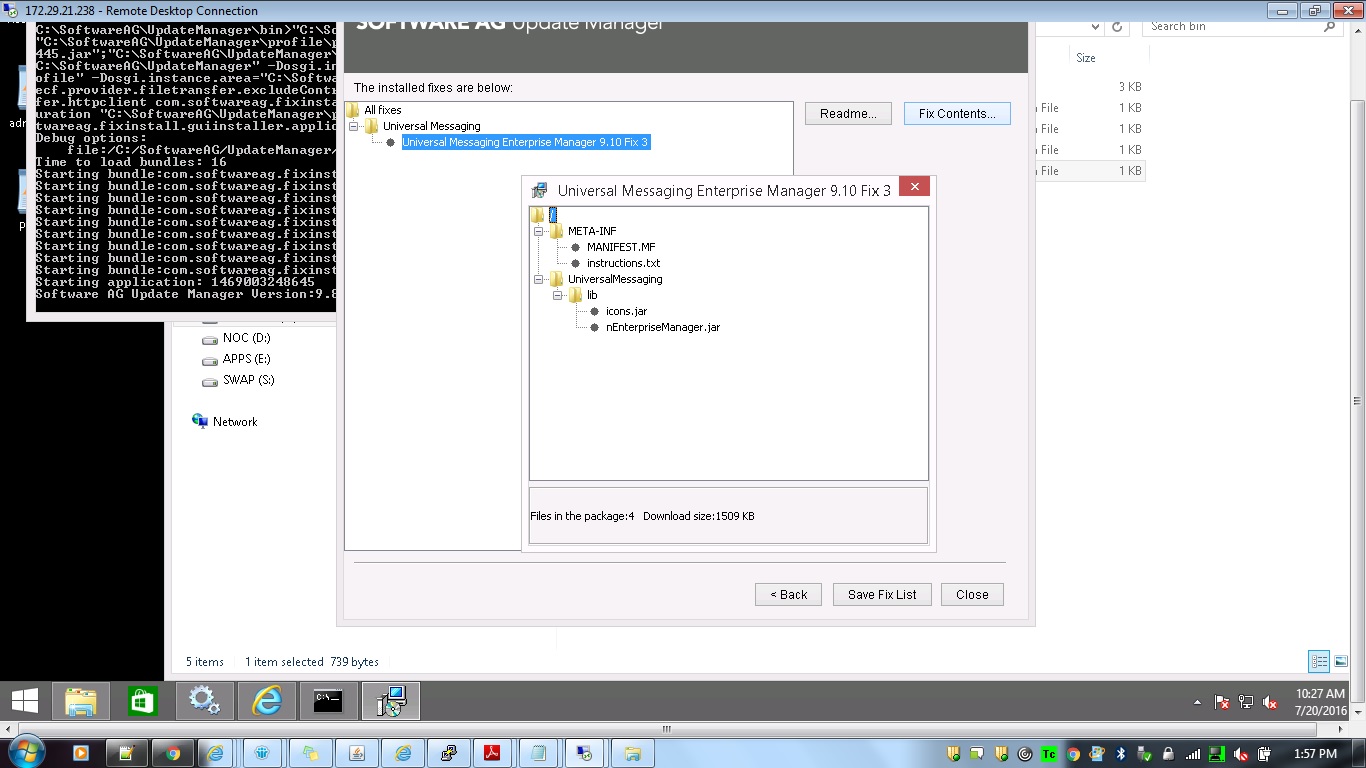Collapse the UniversalMessaging folder node
This screenshot has width=1366, height=768.
539,279
